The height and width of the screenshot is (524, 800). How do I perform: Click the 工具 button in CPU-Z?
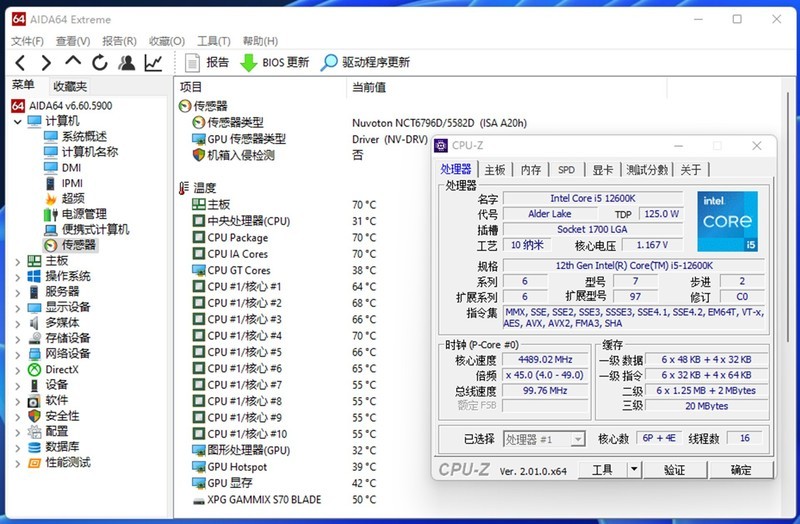point(602,470)
